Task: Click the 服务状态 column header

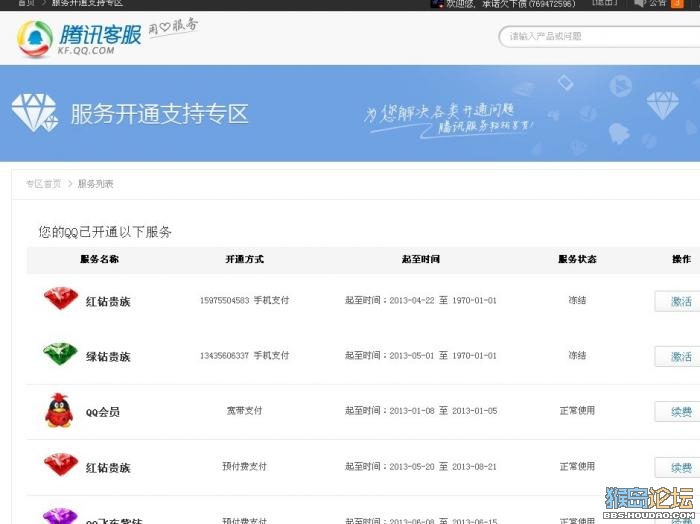Action: pos(577,259)
